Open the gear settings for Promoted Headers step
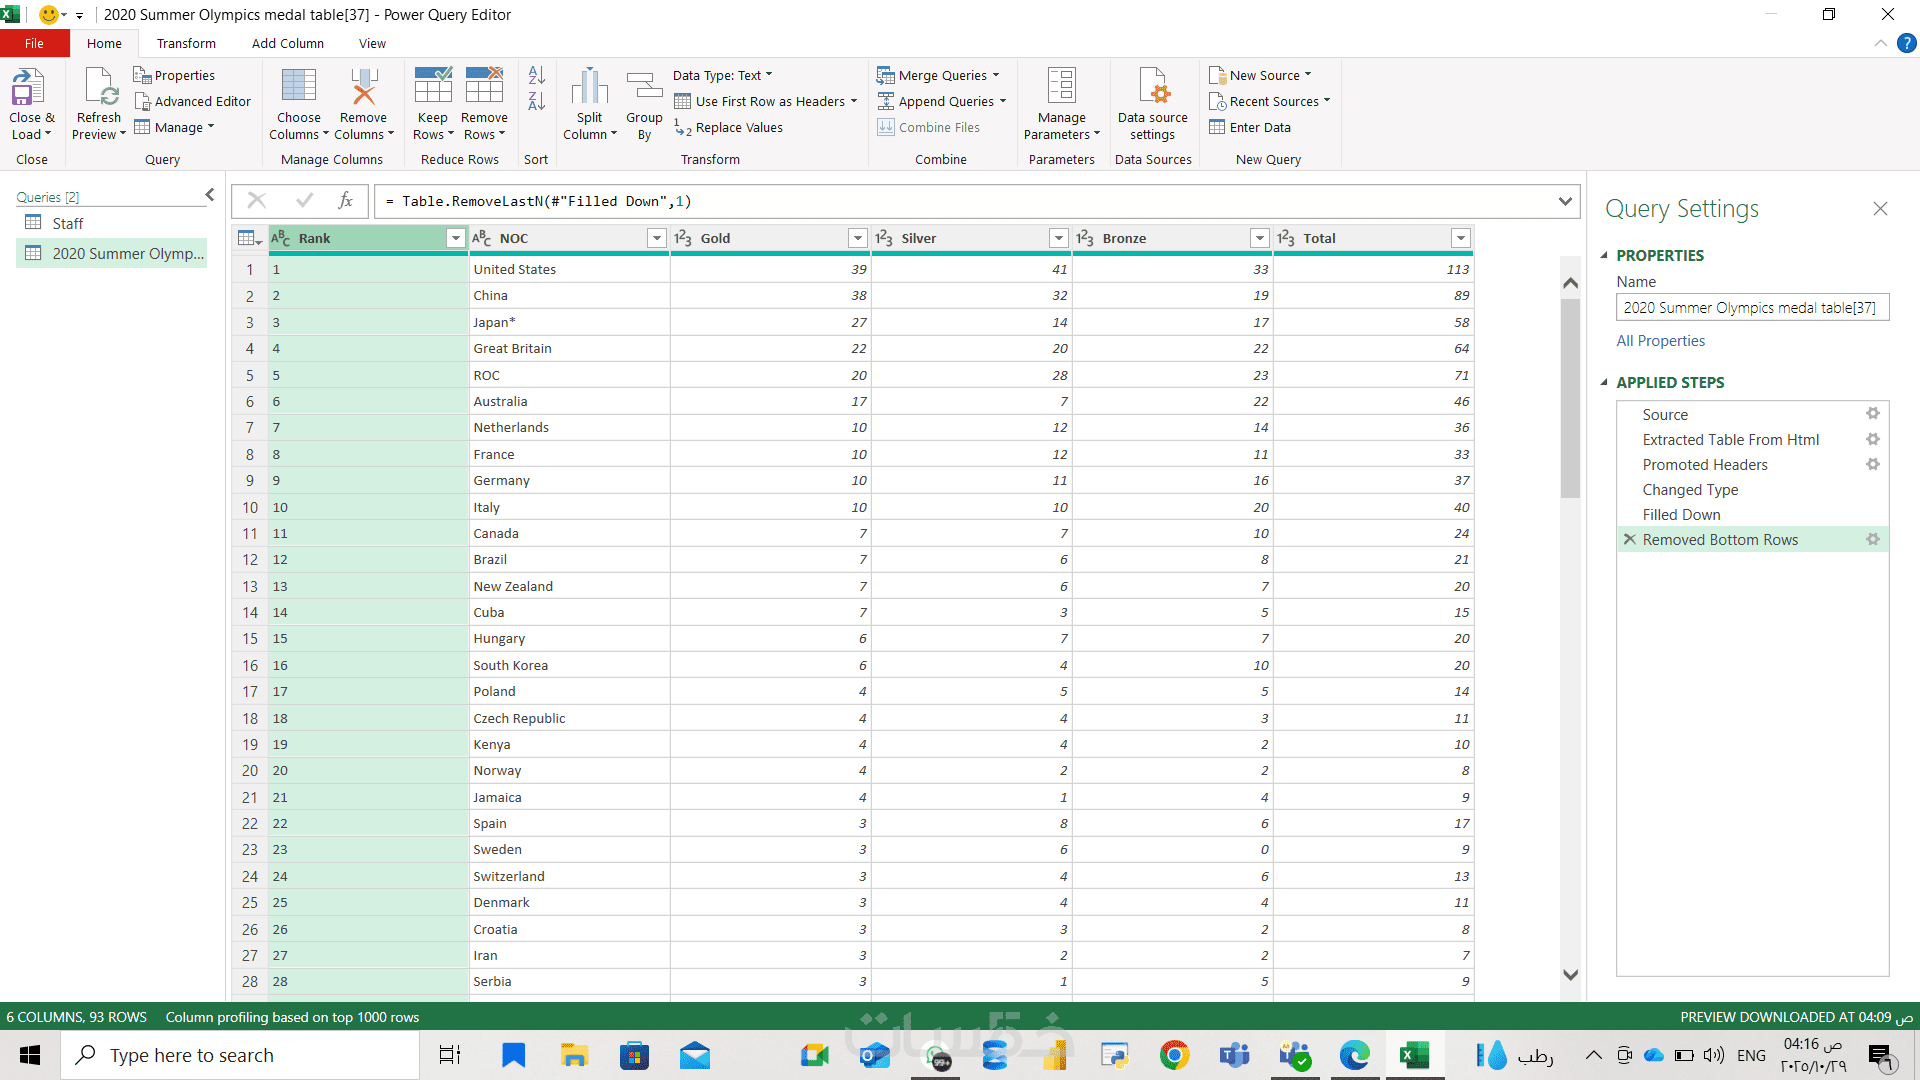This screenshot has height=1080, width=1920. point(1872,464)
